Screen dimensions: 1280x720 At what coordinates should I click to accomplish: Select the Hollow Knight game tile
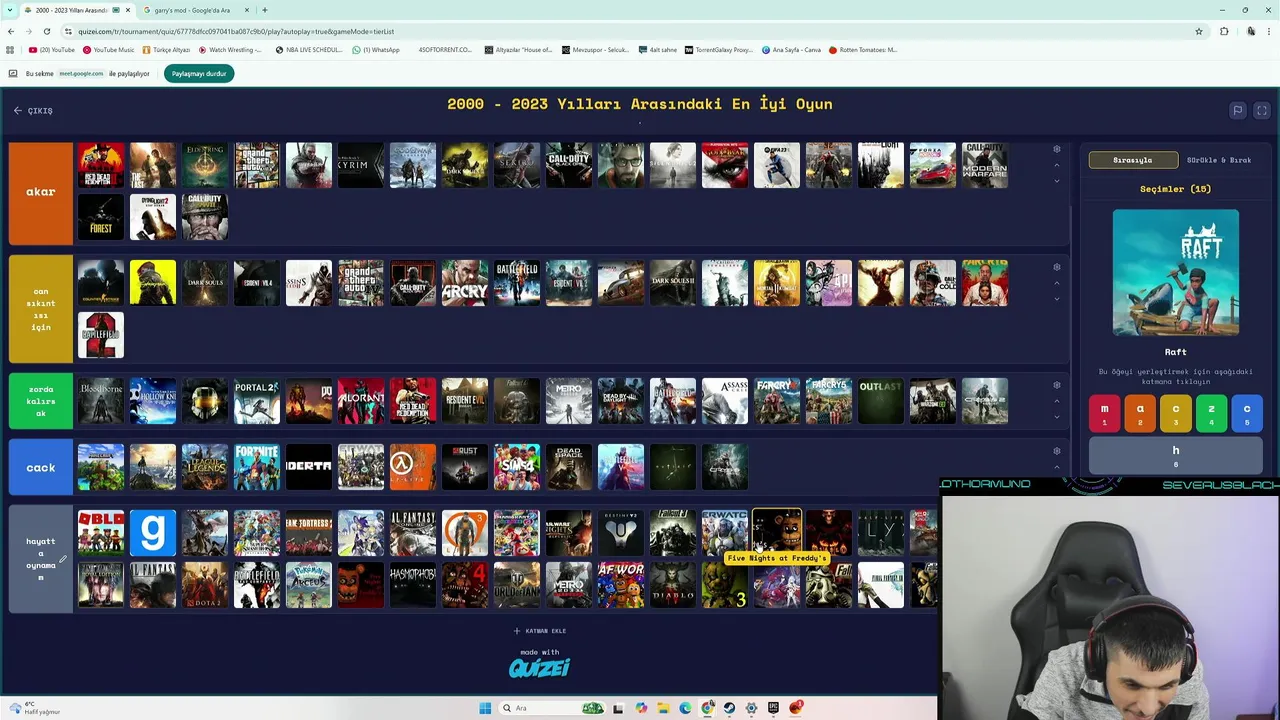coord(153,401)
